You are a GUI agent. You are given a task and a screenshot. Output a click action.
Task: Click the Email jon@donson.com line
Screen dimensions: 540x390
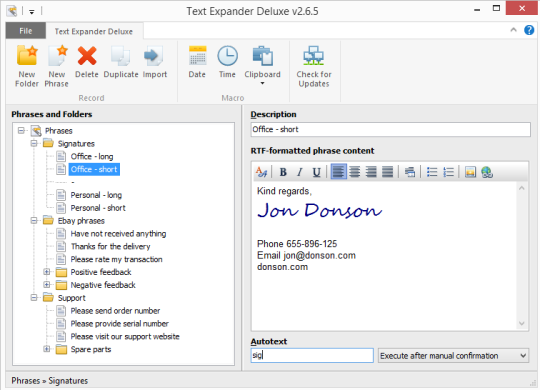click(x=306, y=255)
